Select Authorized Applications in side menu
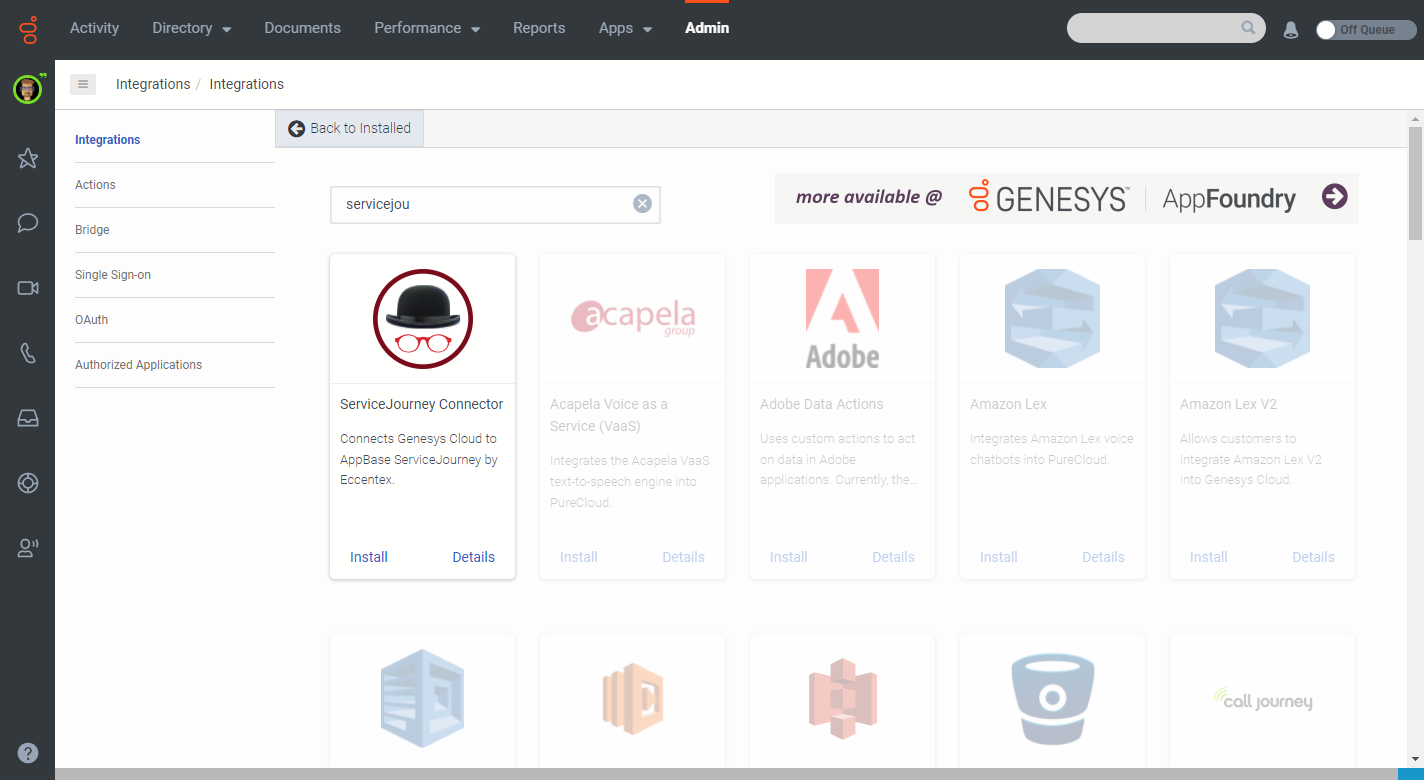Image resolution: width=1424 pixels, height=780 pixels. point(138,365)
